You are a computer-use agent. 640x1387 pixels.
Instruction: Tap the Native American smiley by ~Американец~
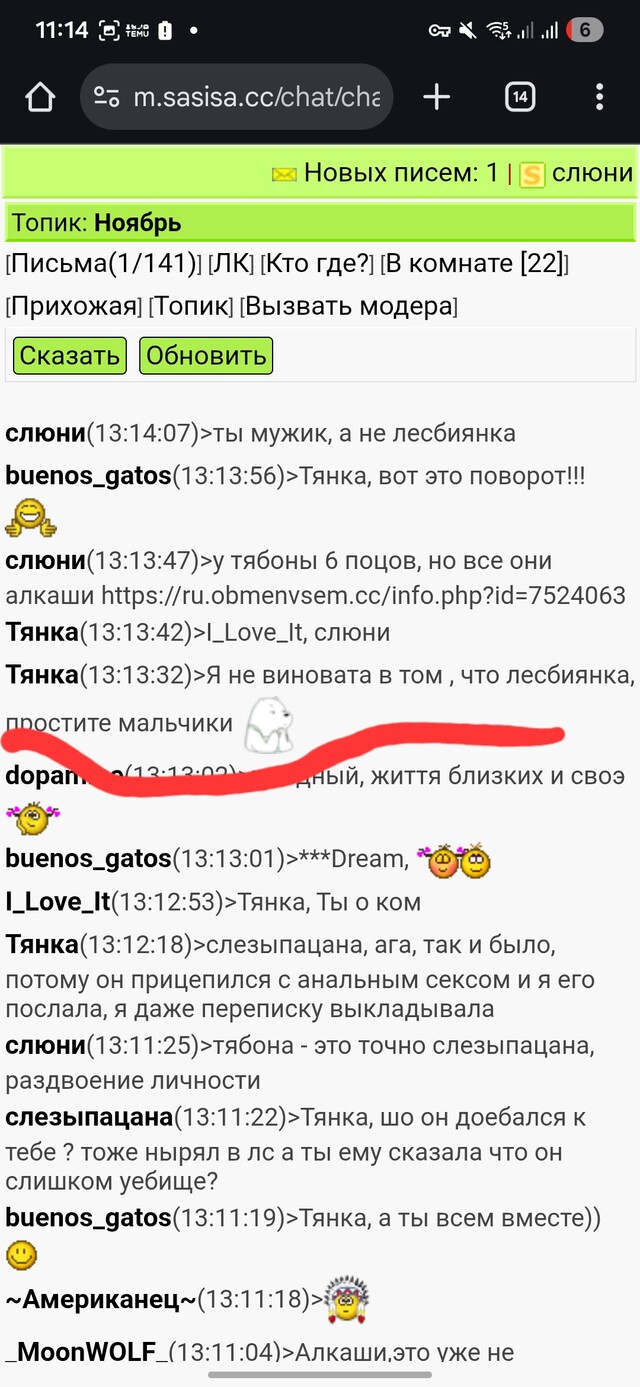click(x=346, y=1298)
